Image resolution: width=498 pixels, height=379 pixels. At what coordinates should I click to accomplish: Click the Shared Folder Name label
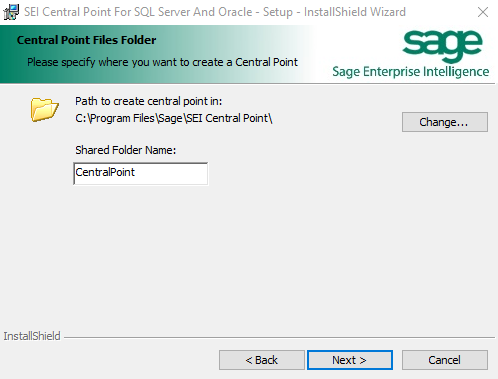pyautogui.click(x=125, y=150)
